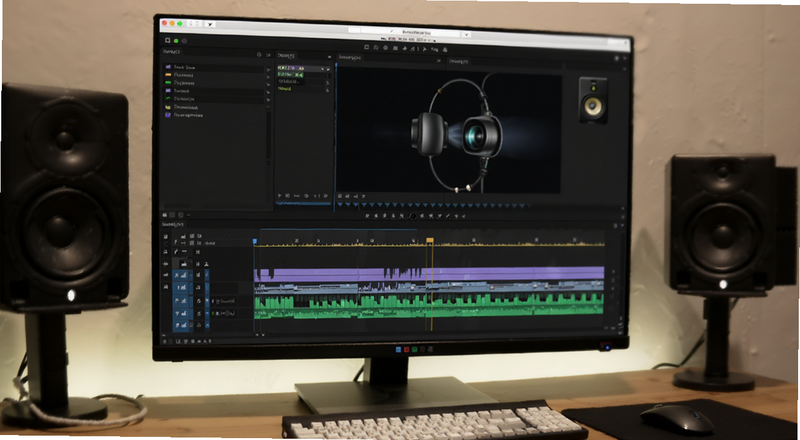Screen dimensions: 800x440
Task: Select highlighted top row in second panel list
Action: tap(302, 68)
